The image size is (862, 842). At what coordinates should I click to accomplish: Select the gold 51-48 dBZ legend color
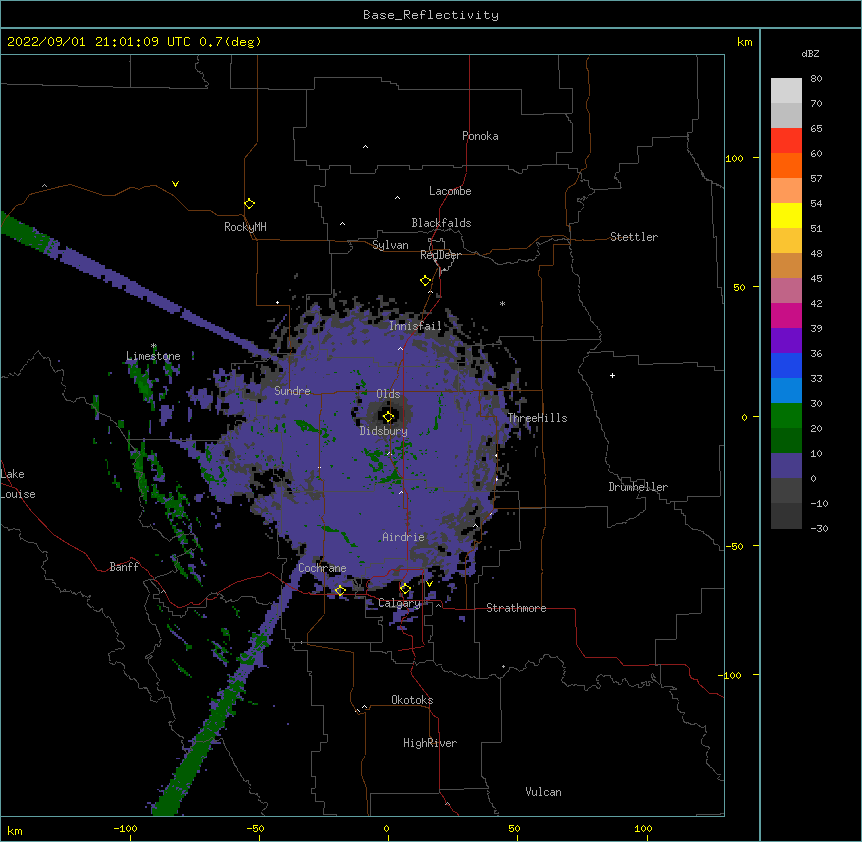(786, 240)
